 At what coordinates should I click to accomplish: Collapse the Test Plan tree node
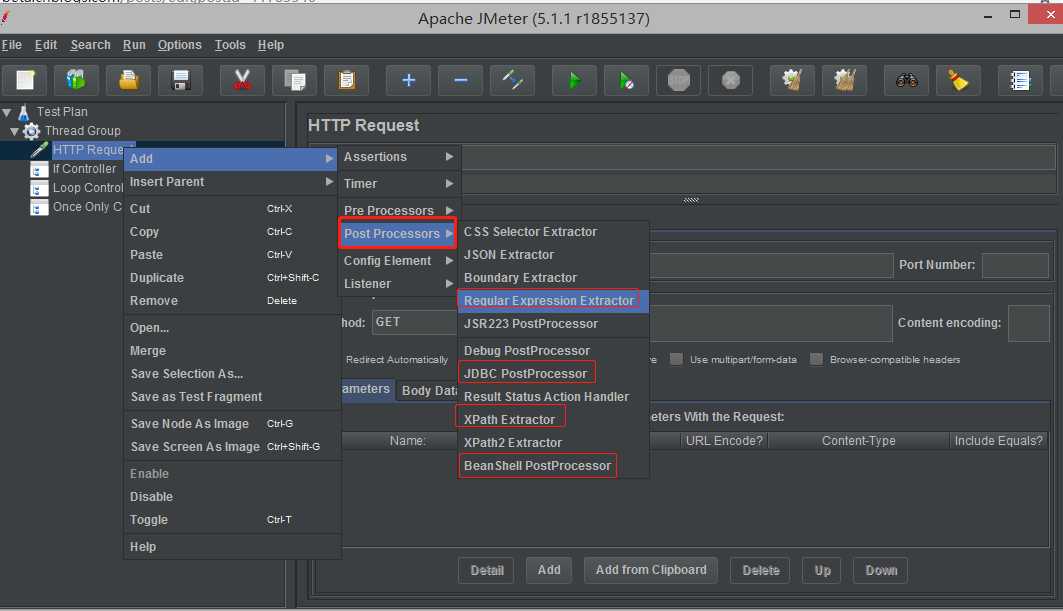[7, 112]
